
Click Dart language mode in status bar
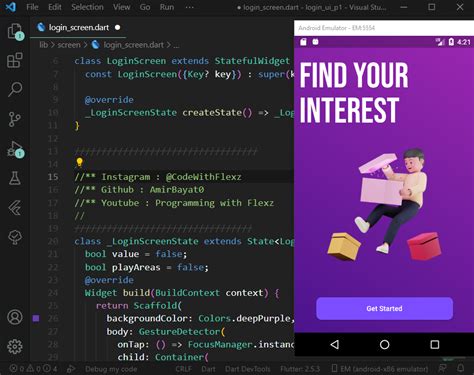click(208, 369)
